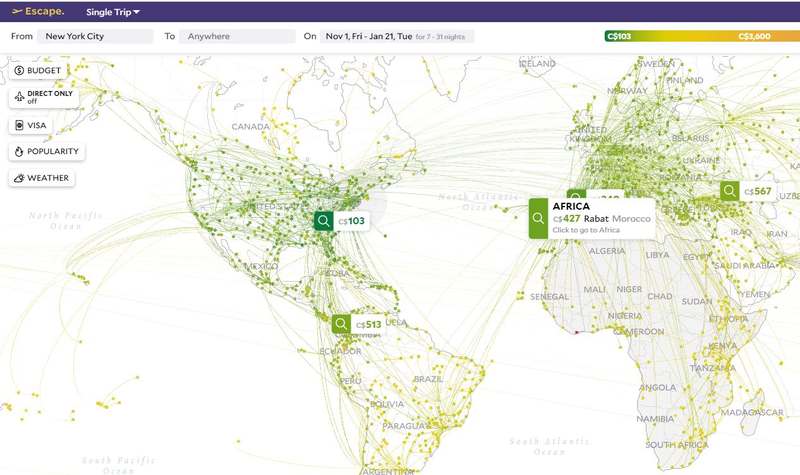
Task: Click the MADAGASCAR map label
Action: (752, 412)
